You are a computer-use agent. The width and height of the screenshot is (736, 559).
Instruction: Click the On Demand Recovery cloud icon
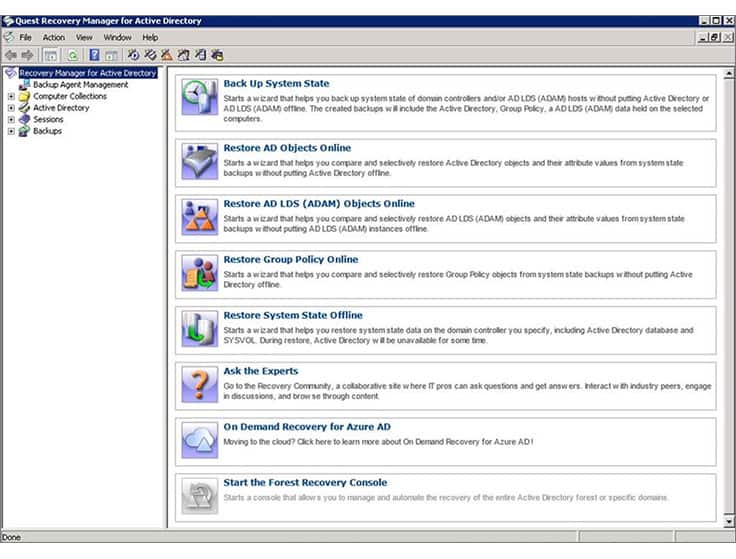coord(199,440)
